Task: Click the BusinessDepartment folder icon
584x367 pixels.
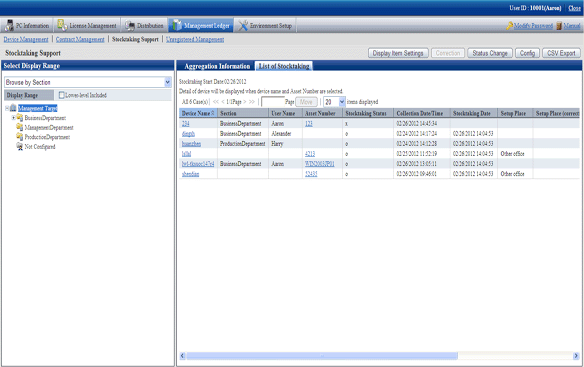Action: tap(19, 118)
